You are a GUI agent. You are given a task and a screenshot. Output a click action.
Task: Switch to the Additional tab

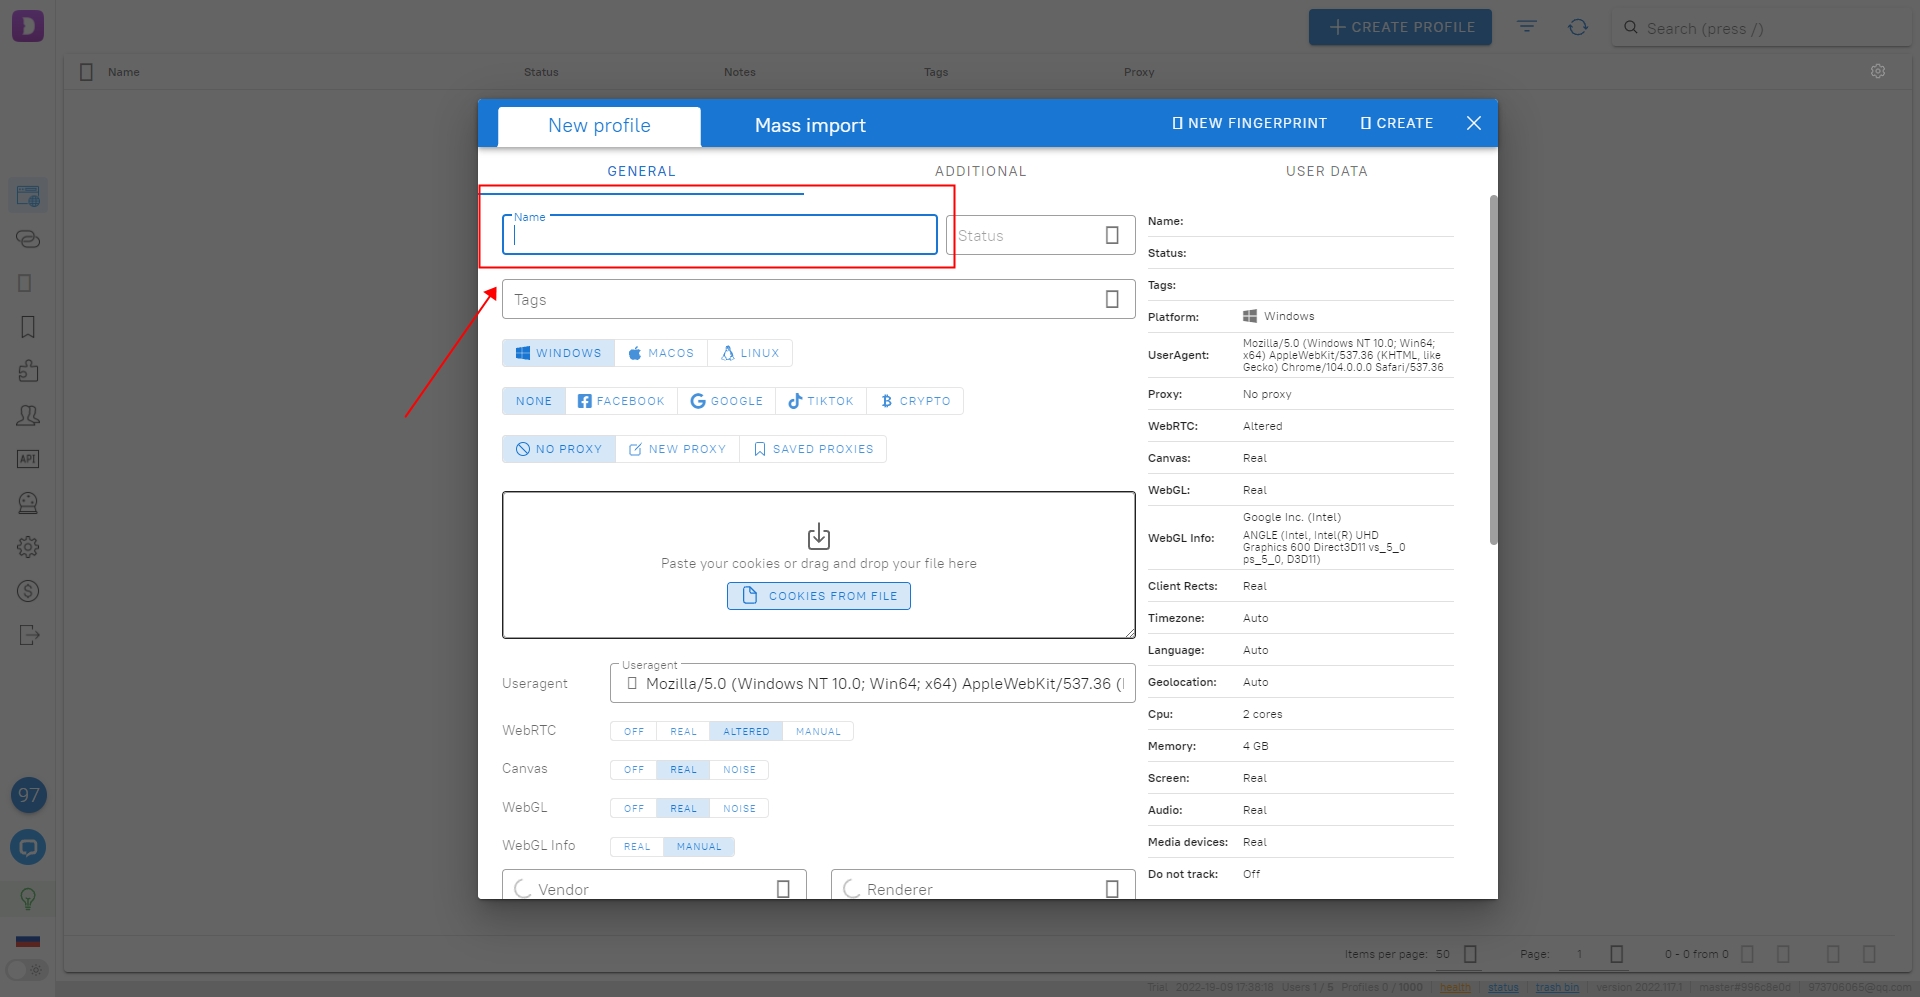coord(980,171)
